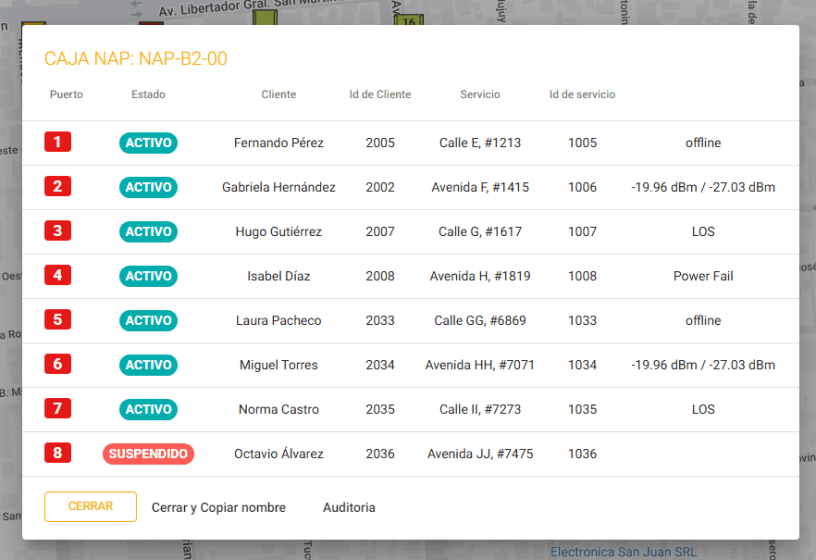This screenshot has width=816, height=560.
Task: Click the Power Fail status text
Action: click(703, 276)
